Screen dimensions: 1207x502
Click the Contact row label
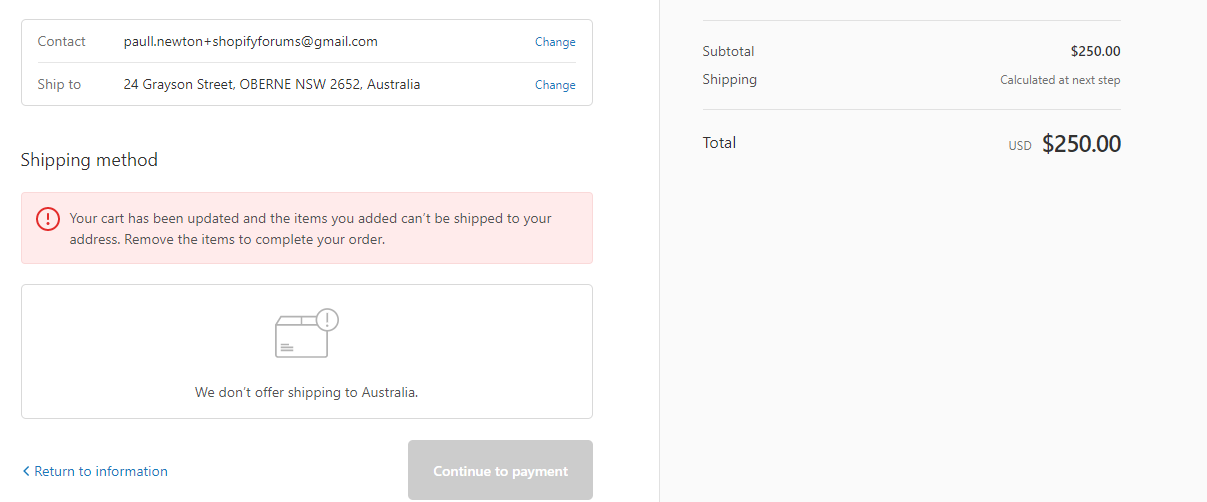pos(62,41)
